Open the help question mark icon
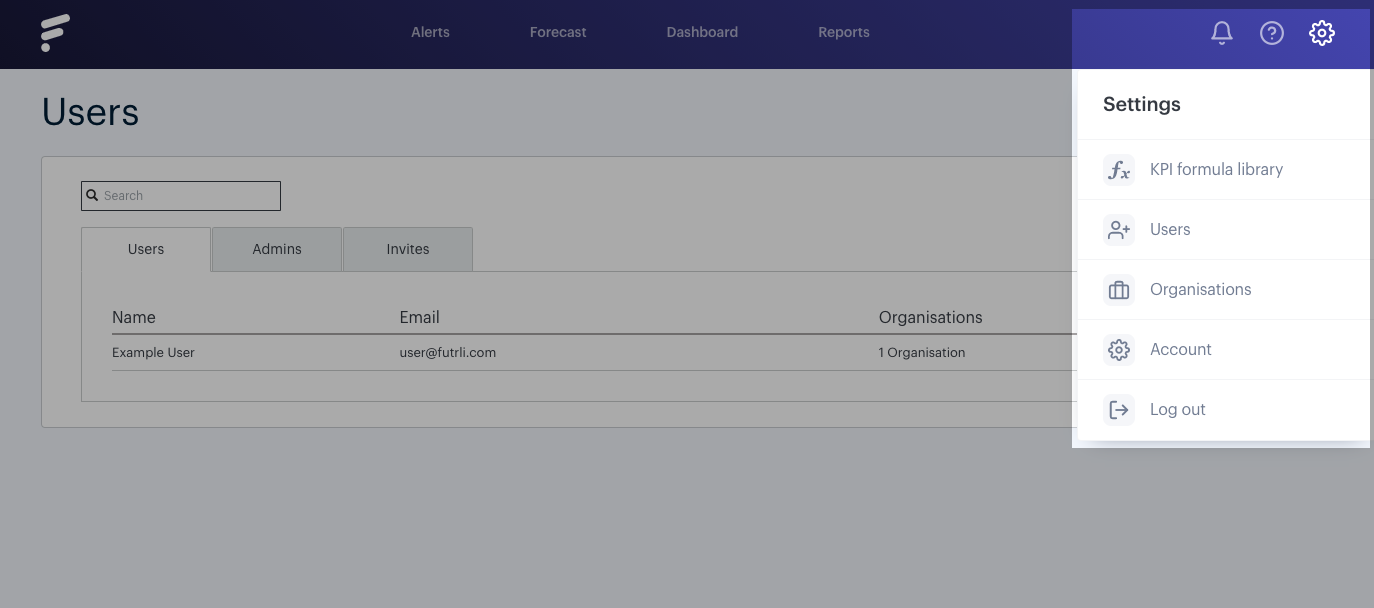Image resolution: width=1374 pixels, height=608 pixels. (1271, 33)
